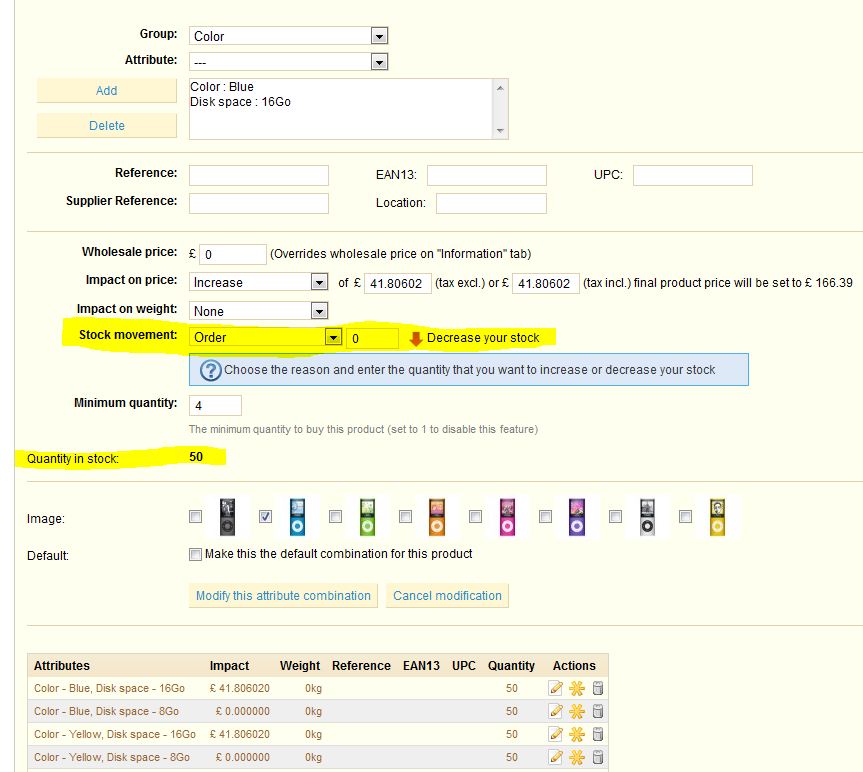Select the purple iPod image checkbox
The image size is (863, 772).
545,516
